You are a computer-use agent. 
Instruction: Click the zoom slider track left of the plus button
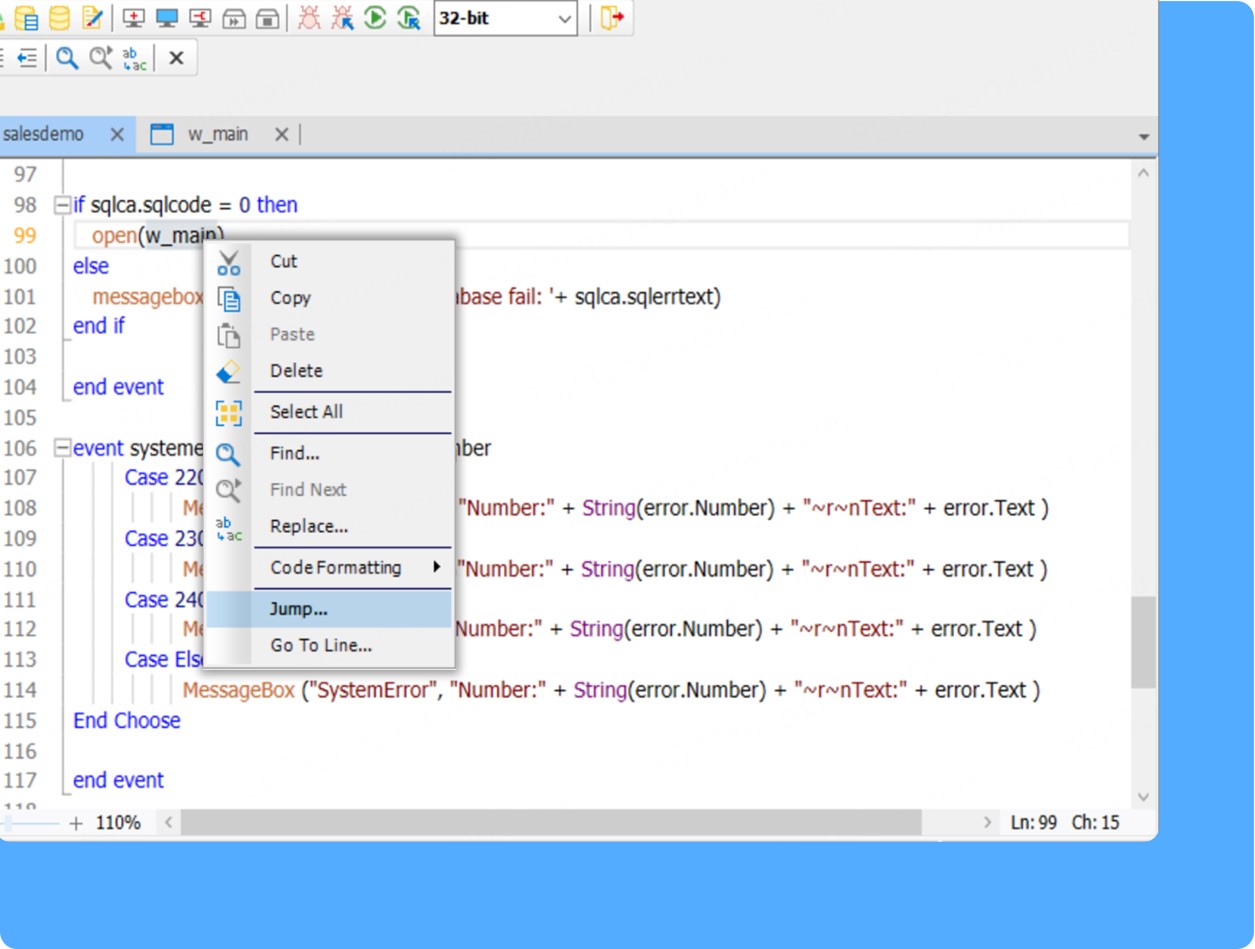30,824
